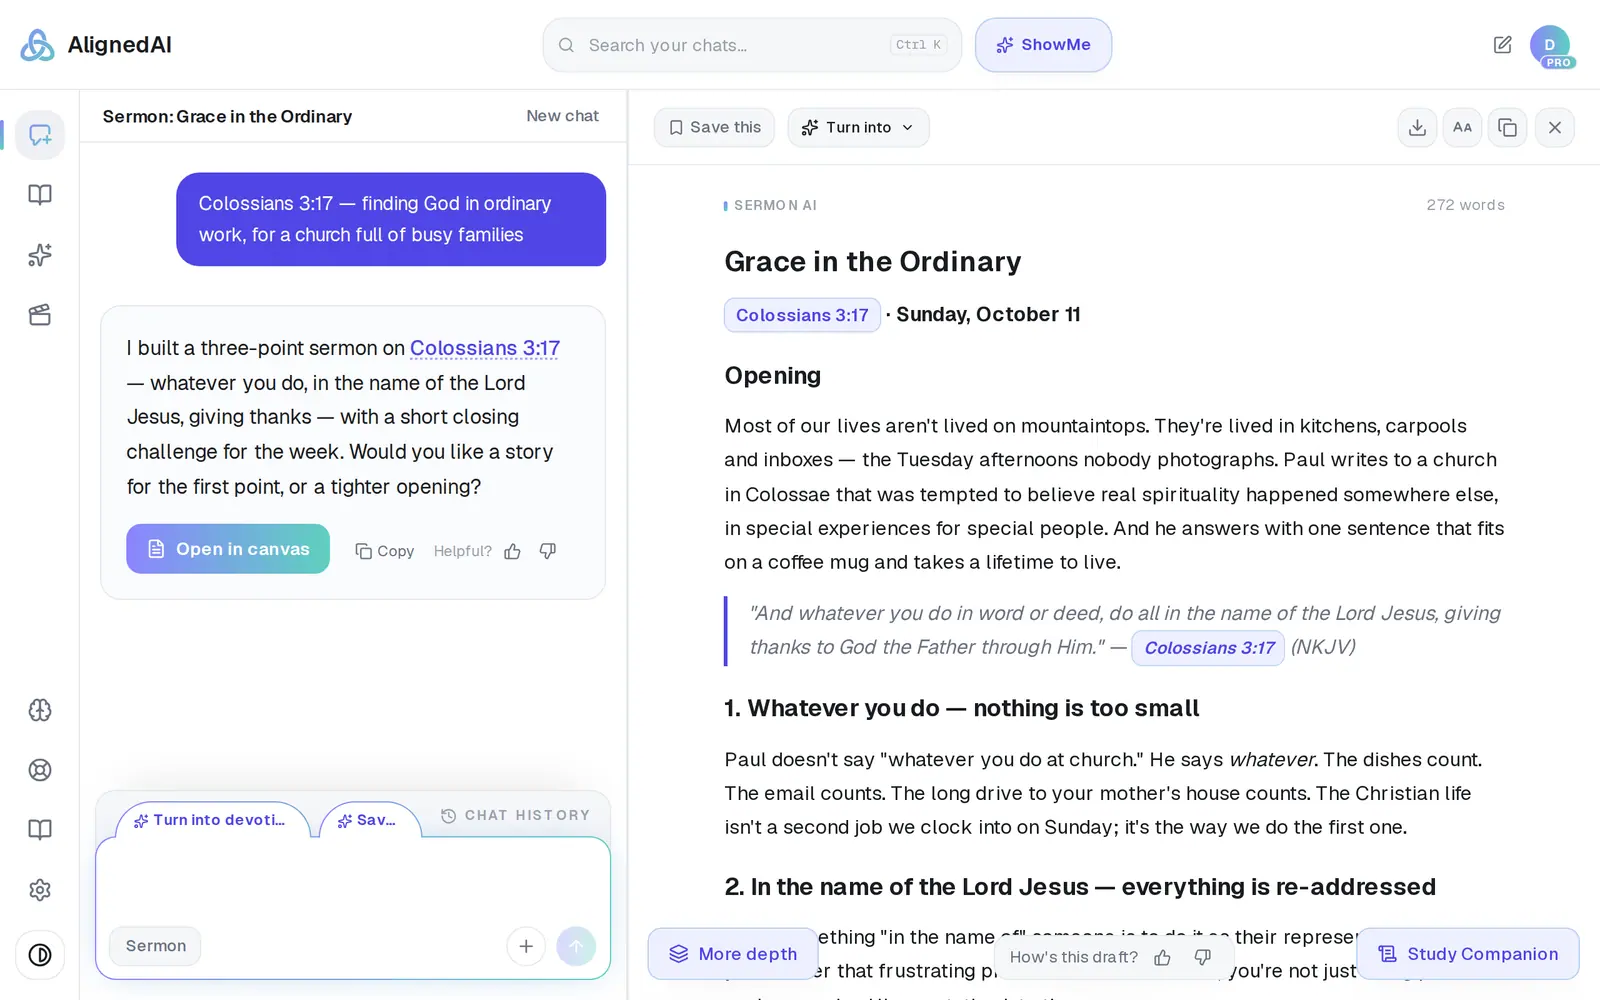Open the clapperboard media icon in sidebar
The width and height of the screenshot is (1600, 1000).
(40, 315)
